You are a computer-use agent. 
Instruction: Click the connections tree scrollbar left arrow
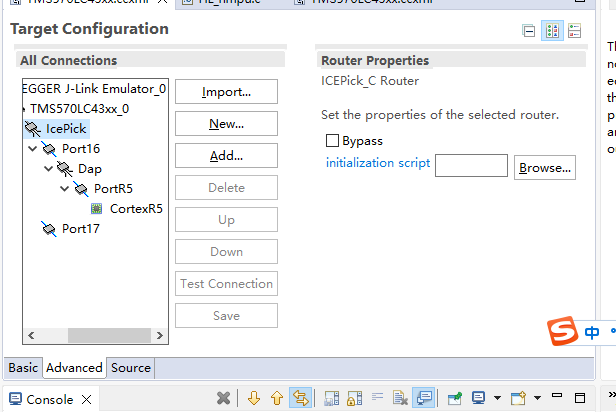click(31, 335)
